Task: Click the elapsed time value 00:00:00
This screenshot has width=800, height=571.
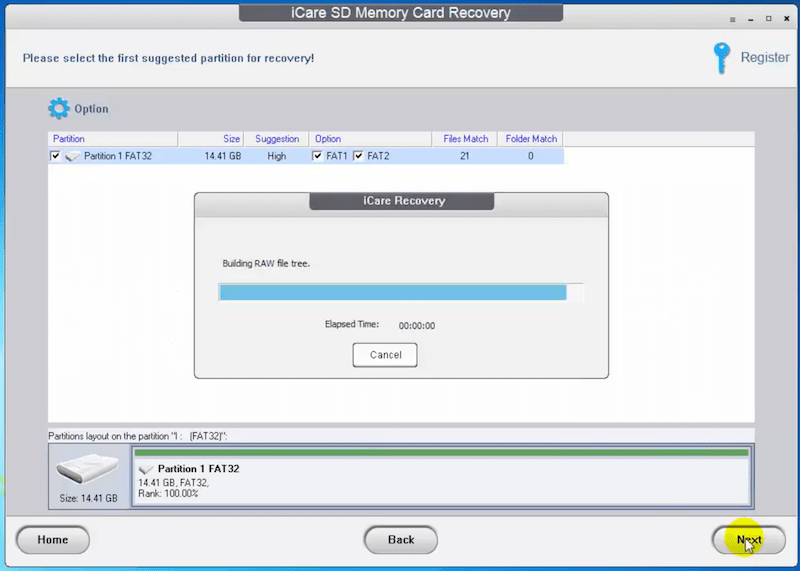Action: 417,326
